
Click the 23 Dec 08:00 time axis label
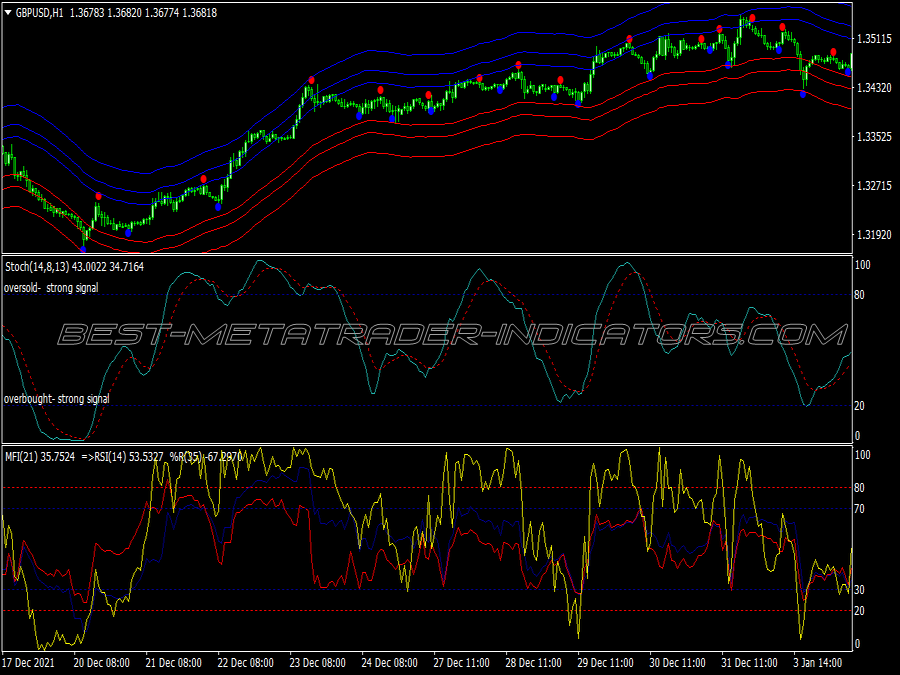[318, 663]
